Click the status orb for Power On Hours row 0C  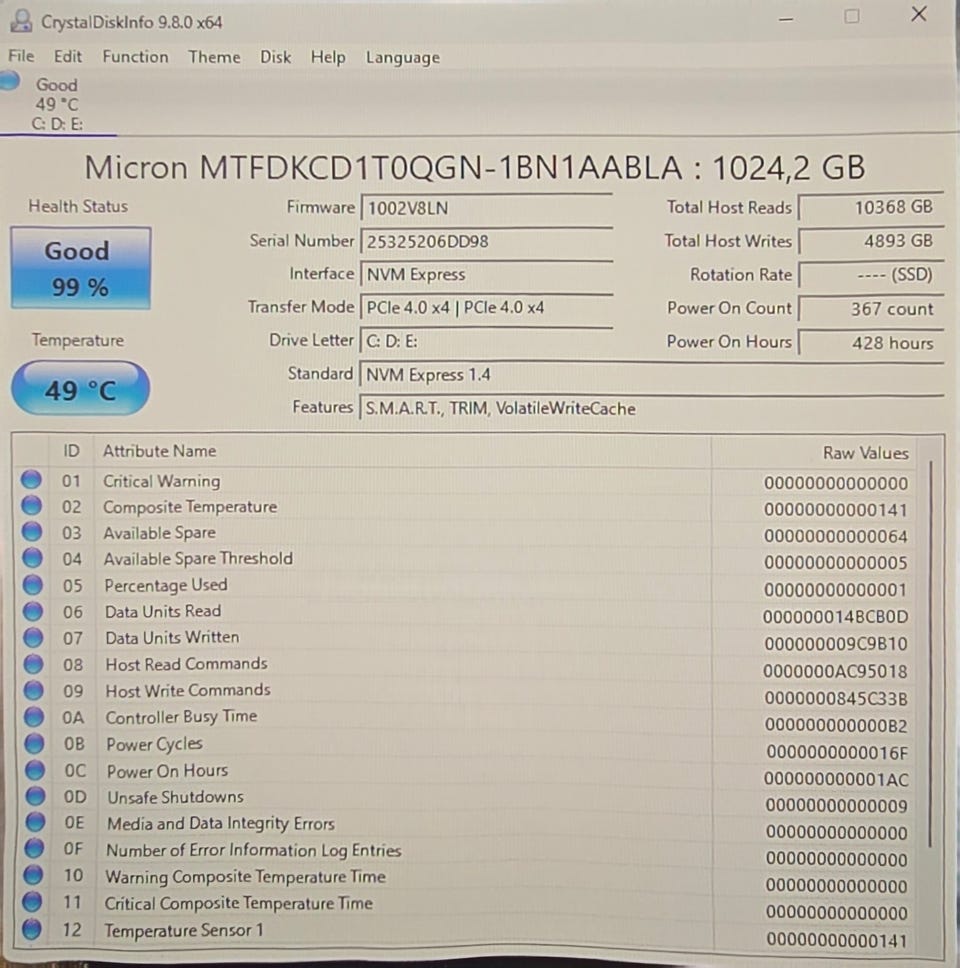pyautogui.click(x=35, y=770)
